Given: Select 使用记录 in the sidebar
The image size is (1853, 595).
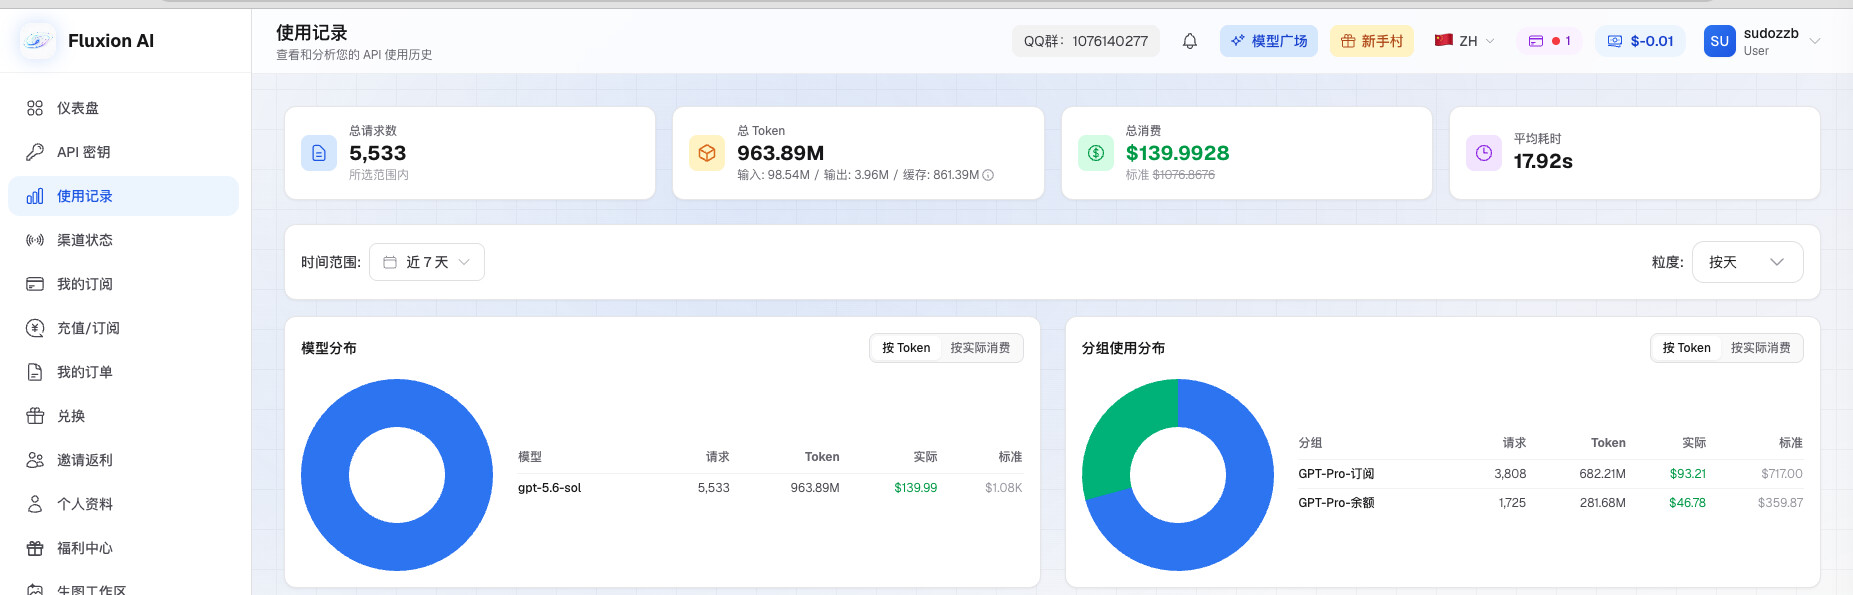Looking at the screenshot, I should tap(123, 196).
